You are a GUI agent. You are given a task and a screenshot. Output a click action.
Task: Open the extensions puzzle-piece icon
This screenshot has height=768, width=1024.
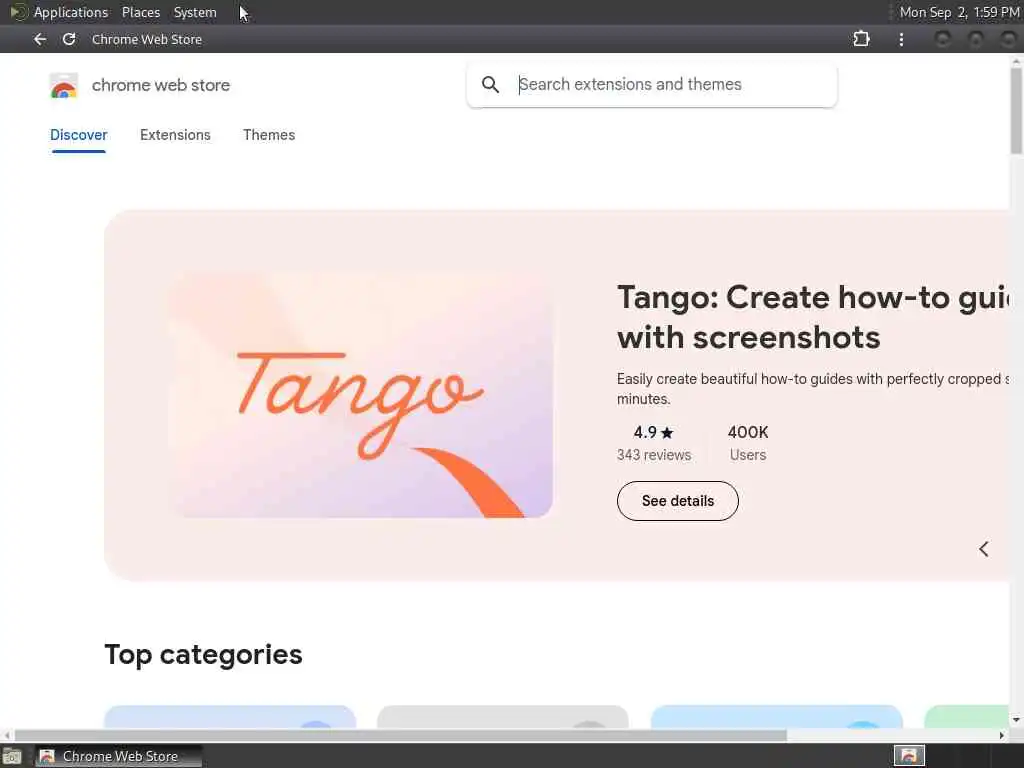(x=861, y=39)
